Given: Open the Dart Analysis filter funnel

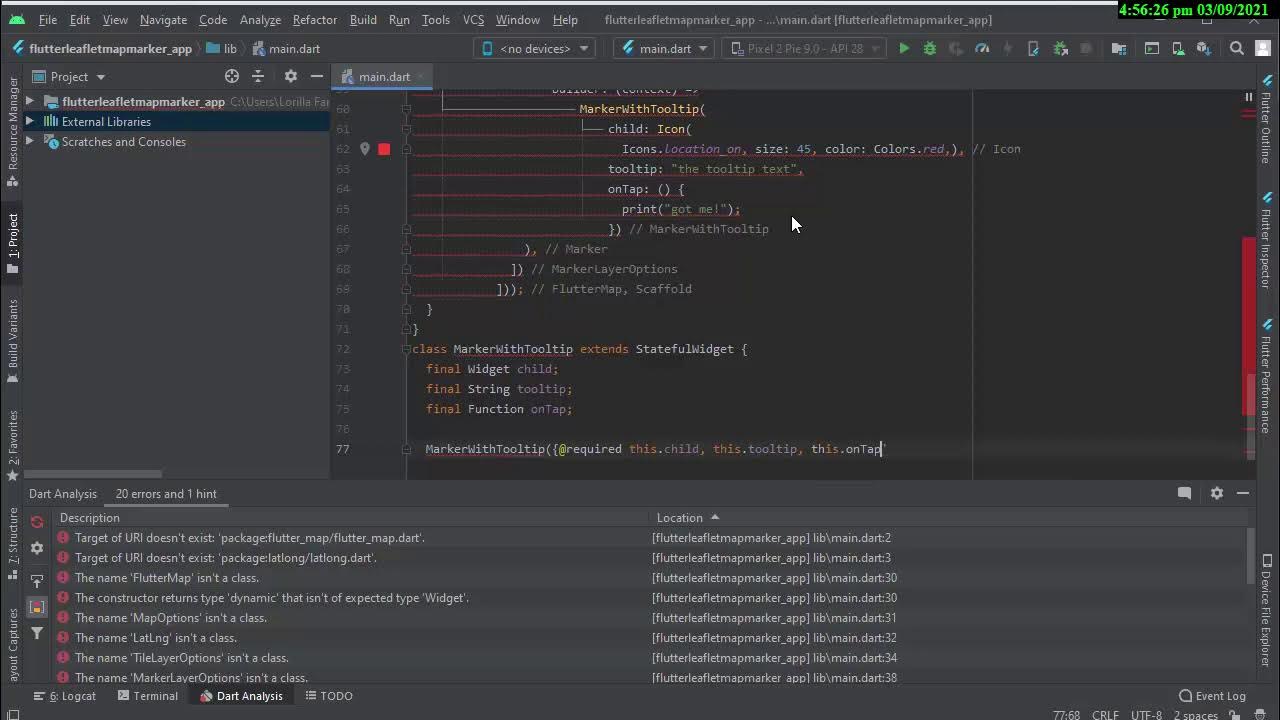Looking at the screenshot, I should tap(37, 633).
